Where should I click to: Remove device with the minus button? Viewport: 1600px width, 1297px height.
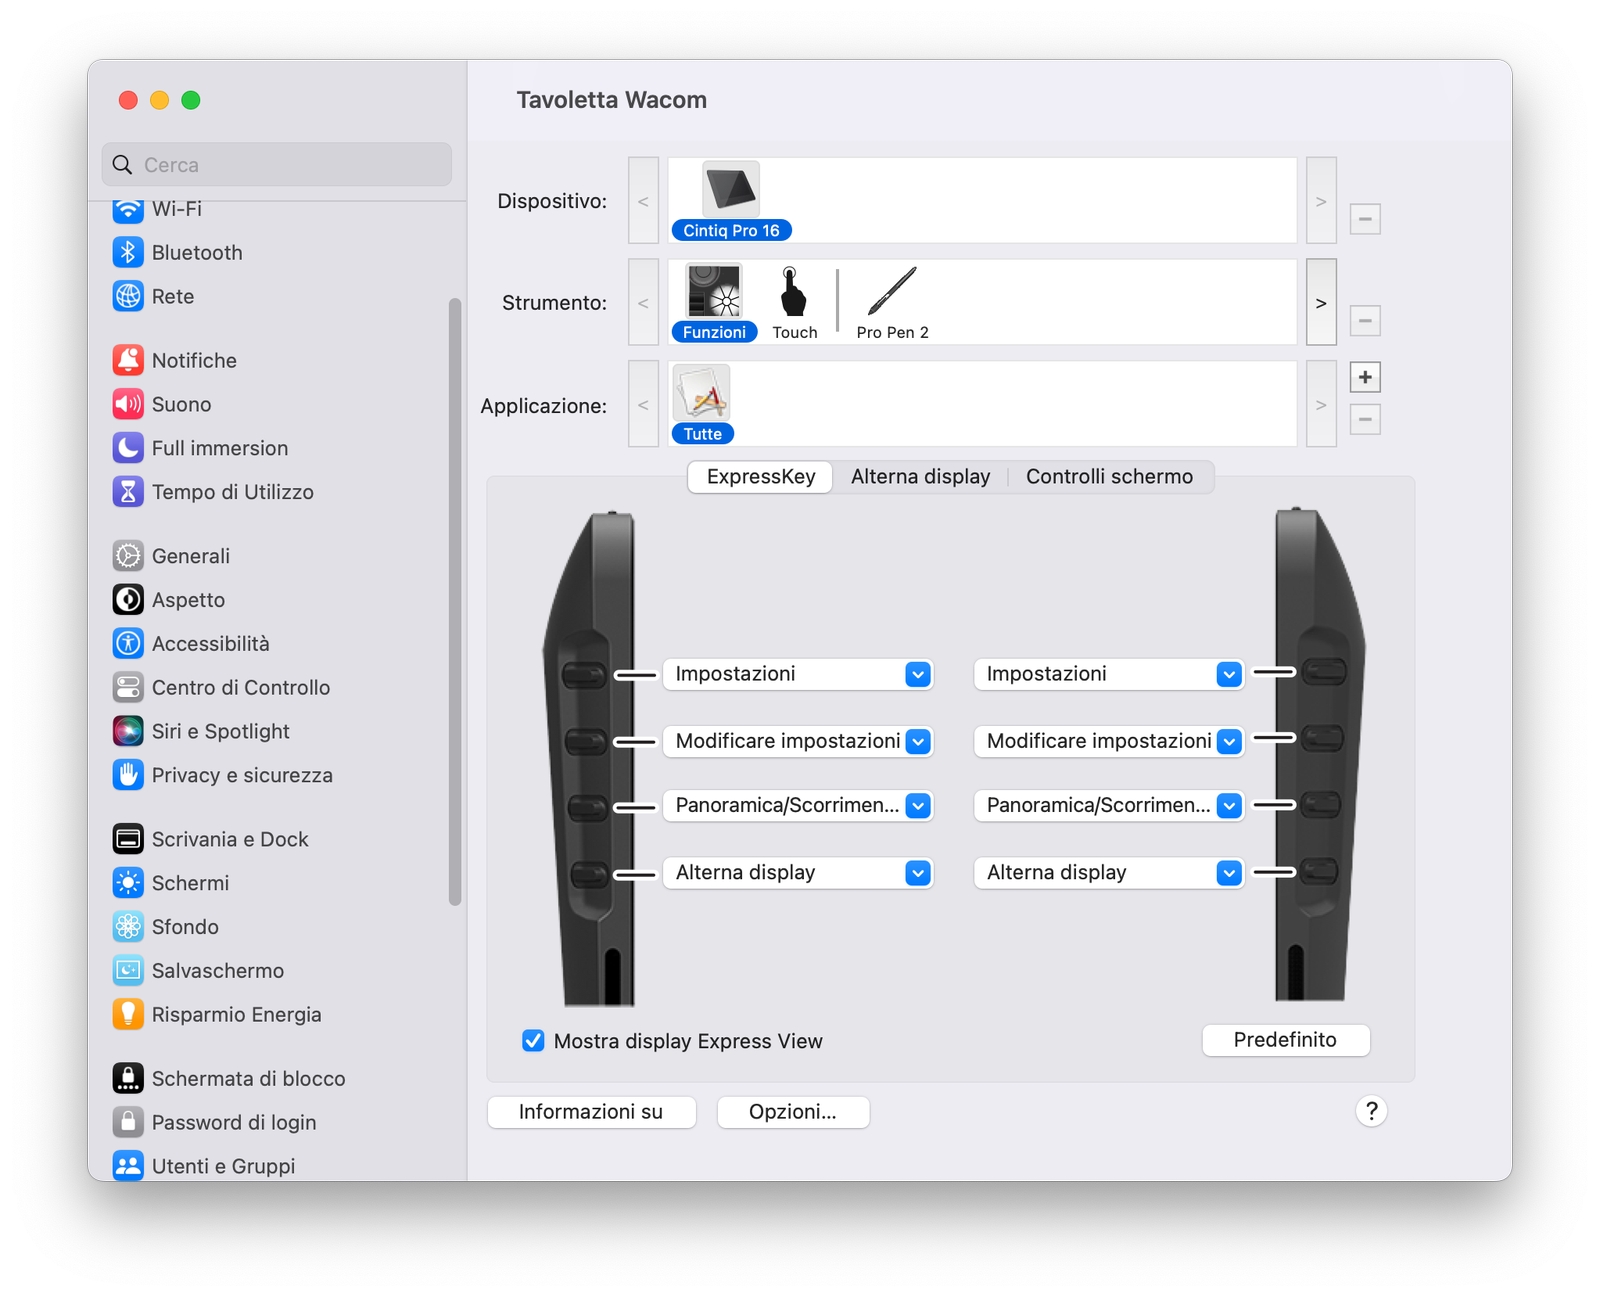coord(1365,218)
